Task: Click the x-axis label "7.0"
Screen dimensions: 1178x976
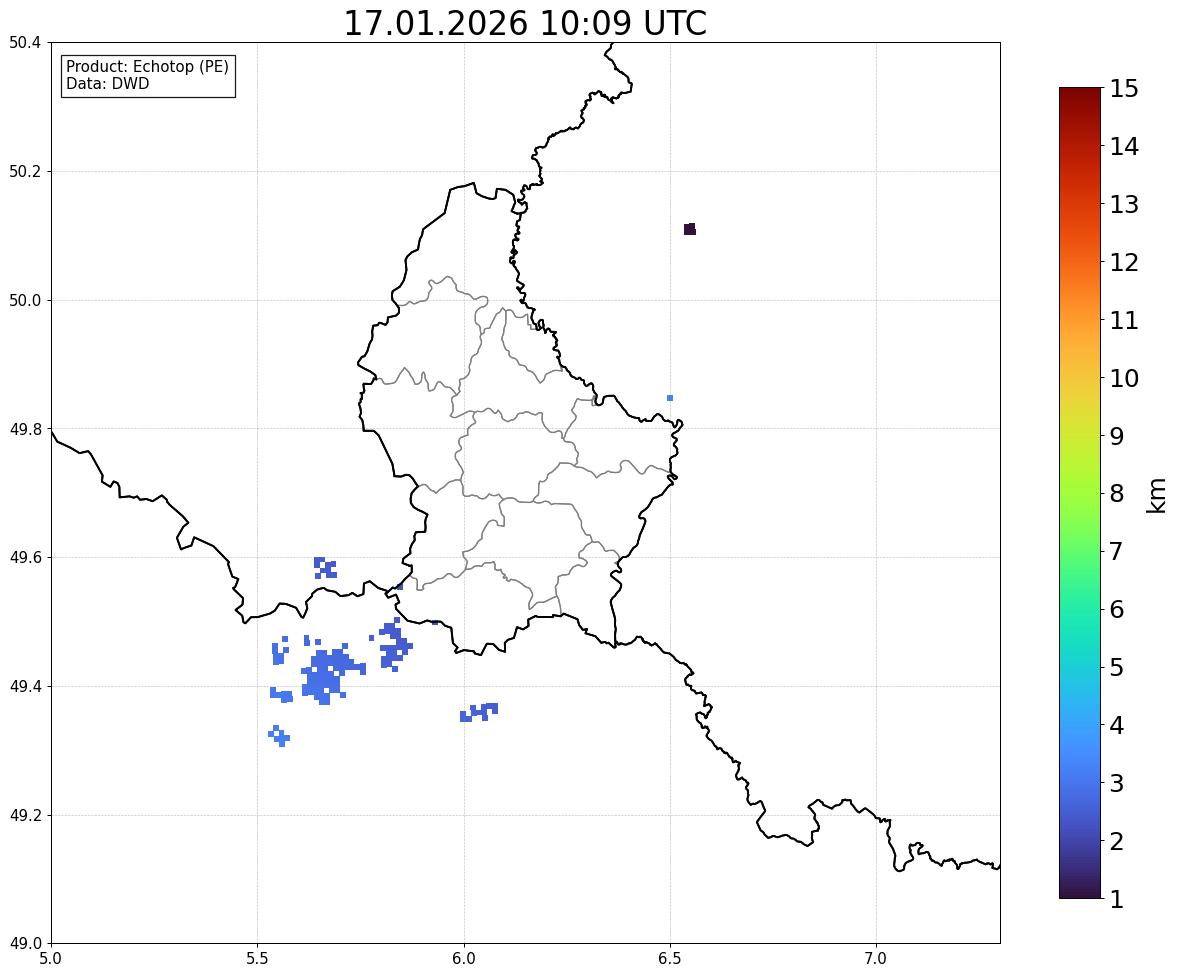Action: pos(876,959)
